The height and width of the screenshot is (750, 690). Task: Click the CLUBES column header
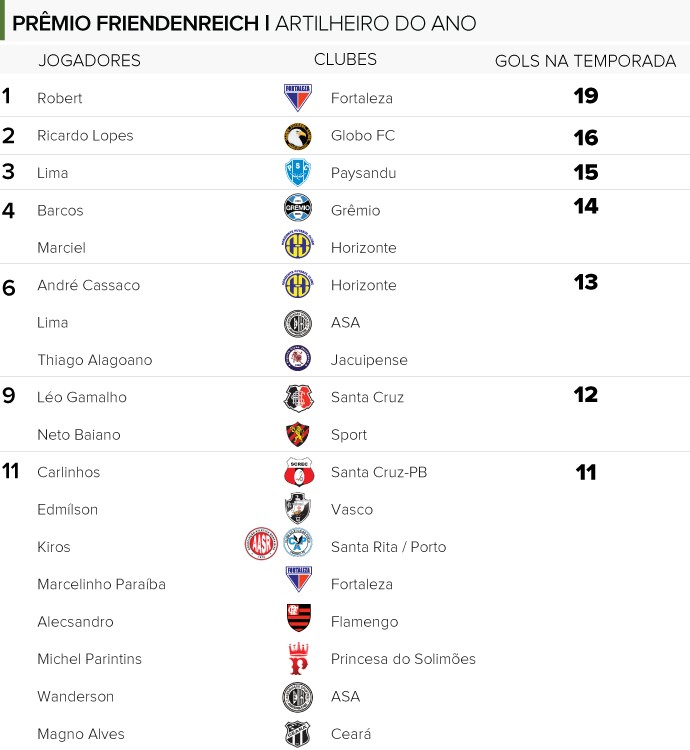pos(345,59)
